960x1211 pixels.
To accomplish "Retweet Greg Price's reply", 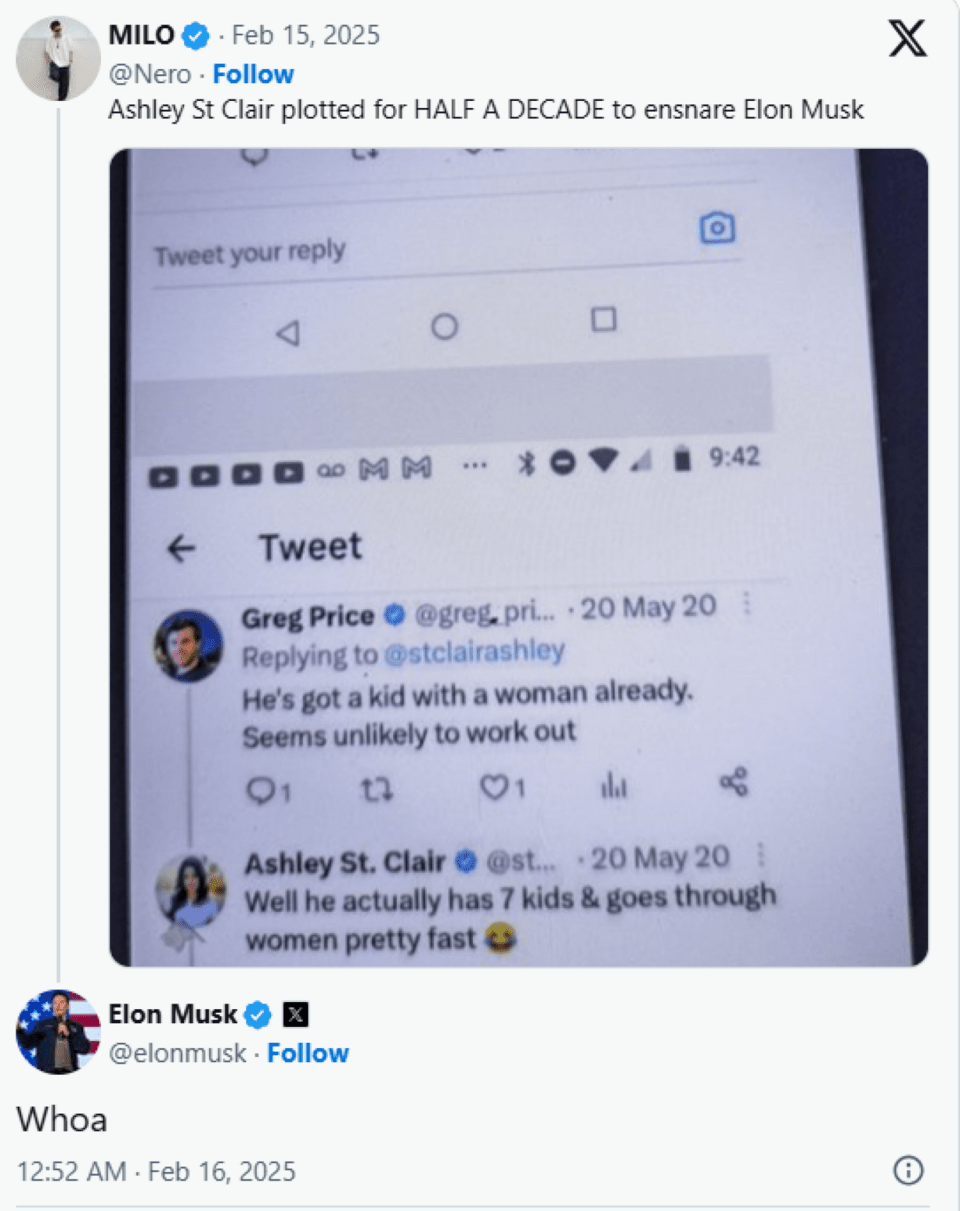I will [376, 791].
